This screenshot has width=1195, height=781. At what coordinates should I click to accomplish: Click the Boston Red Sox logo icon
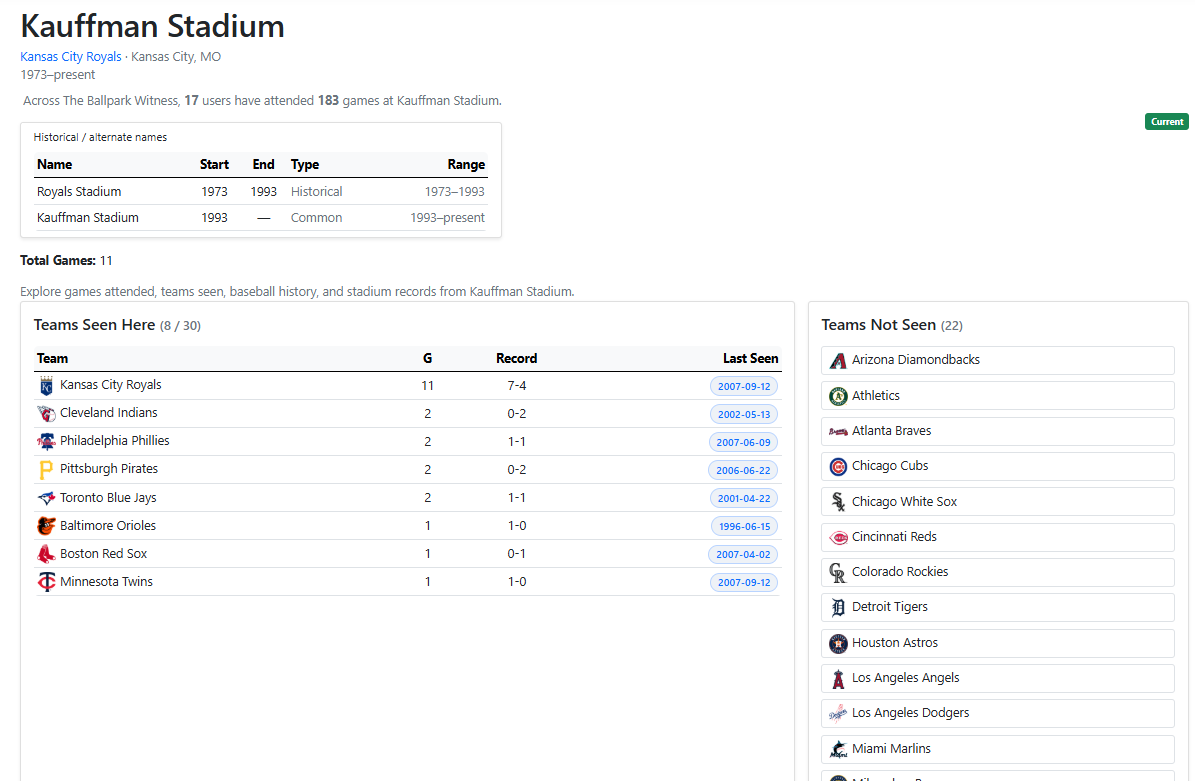[46, 554]
